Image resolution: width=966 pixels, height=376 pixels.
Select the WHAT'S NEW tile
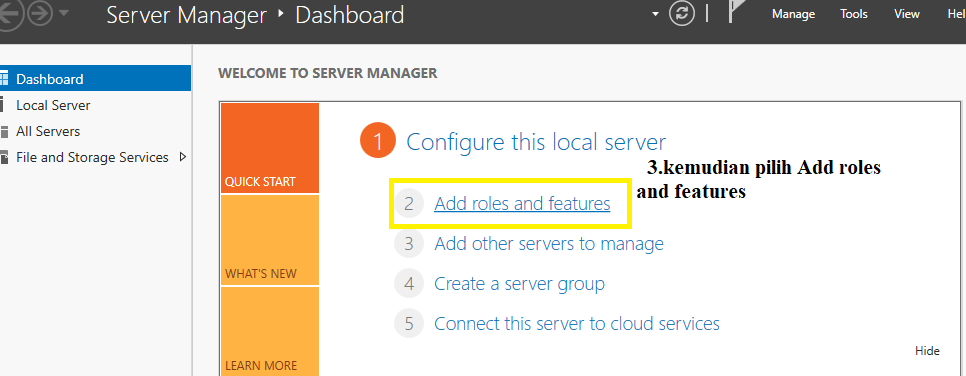[270, 240]
